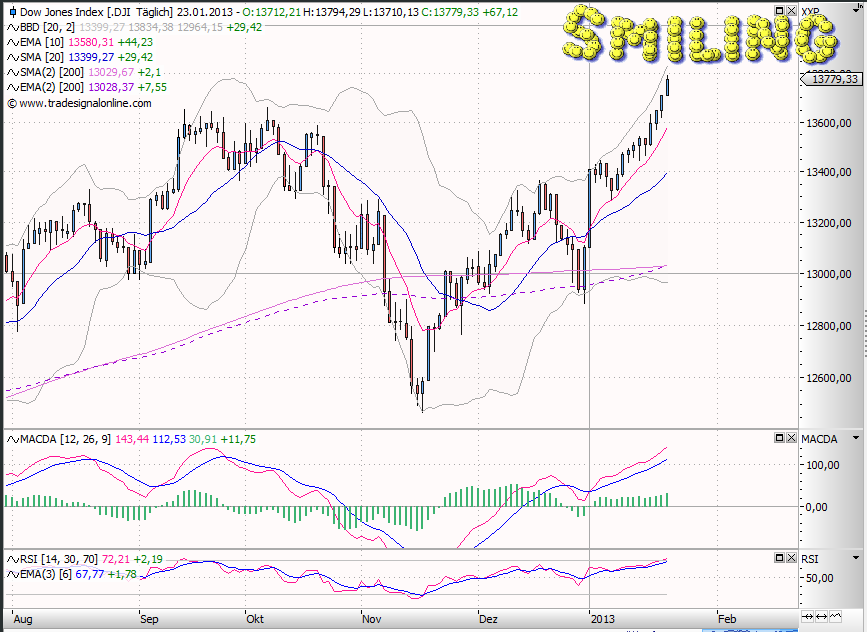Maximize the MACDA indicator pane

(x=778, y=438)
